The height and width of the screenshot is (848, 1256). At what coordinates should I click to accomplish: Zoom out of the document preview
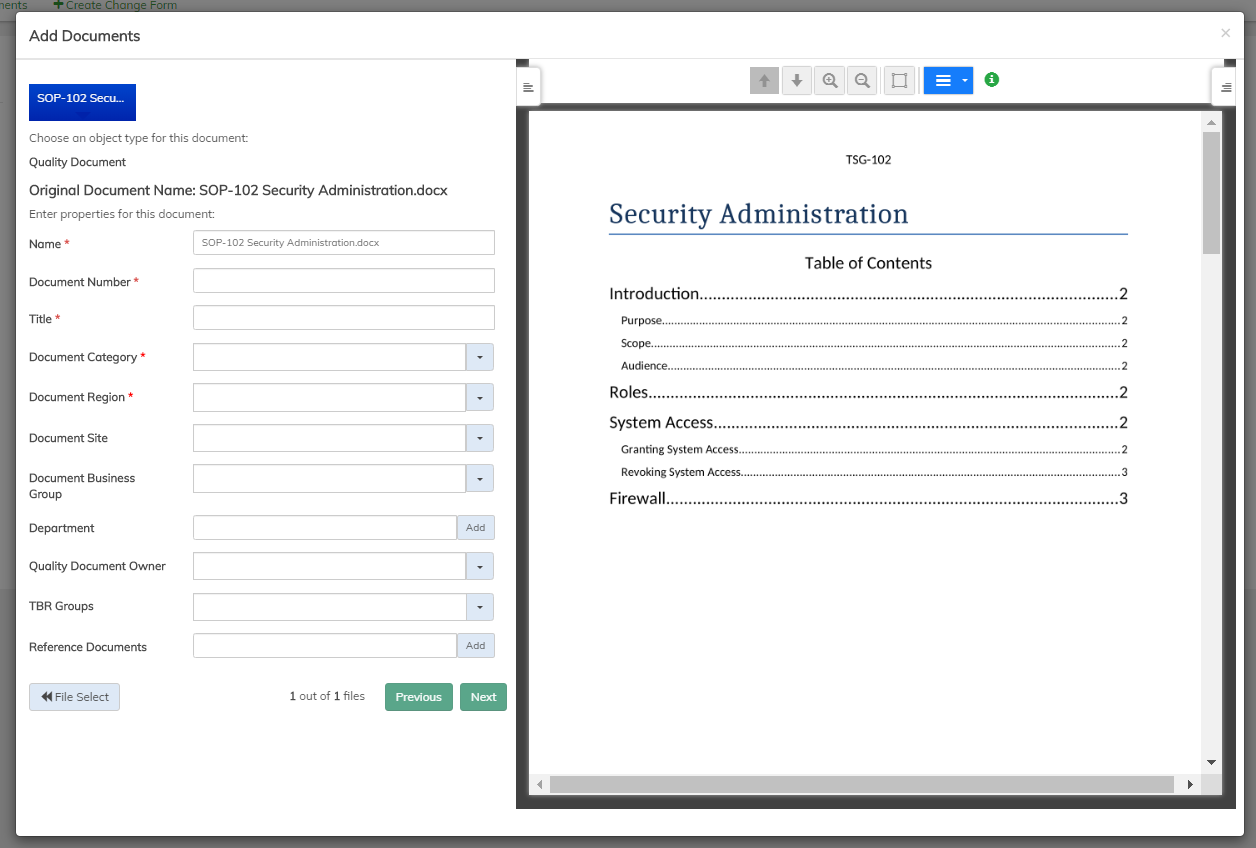[862, 81]
